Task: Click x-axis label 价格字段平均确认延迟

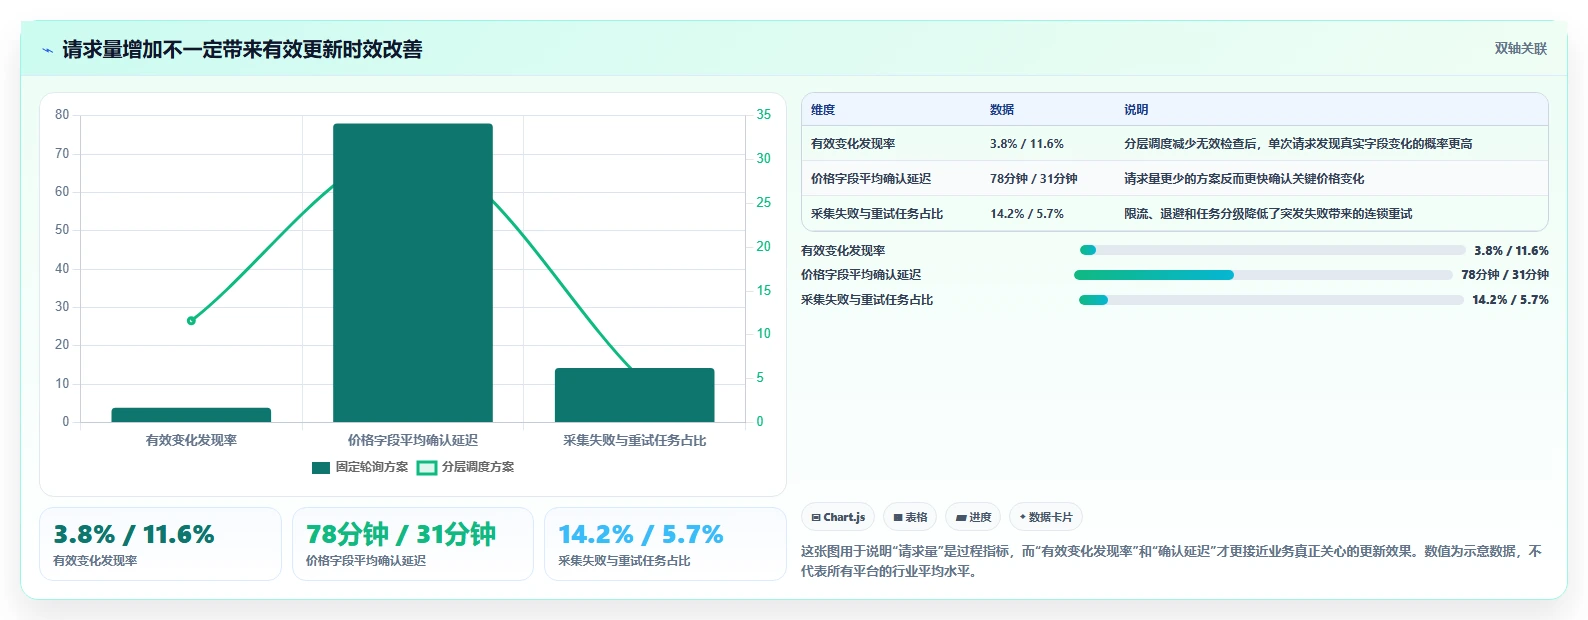Action: (413, 440)
